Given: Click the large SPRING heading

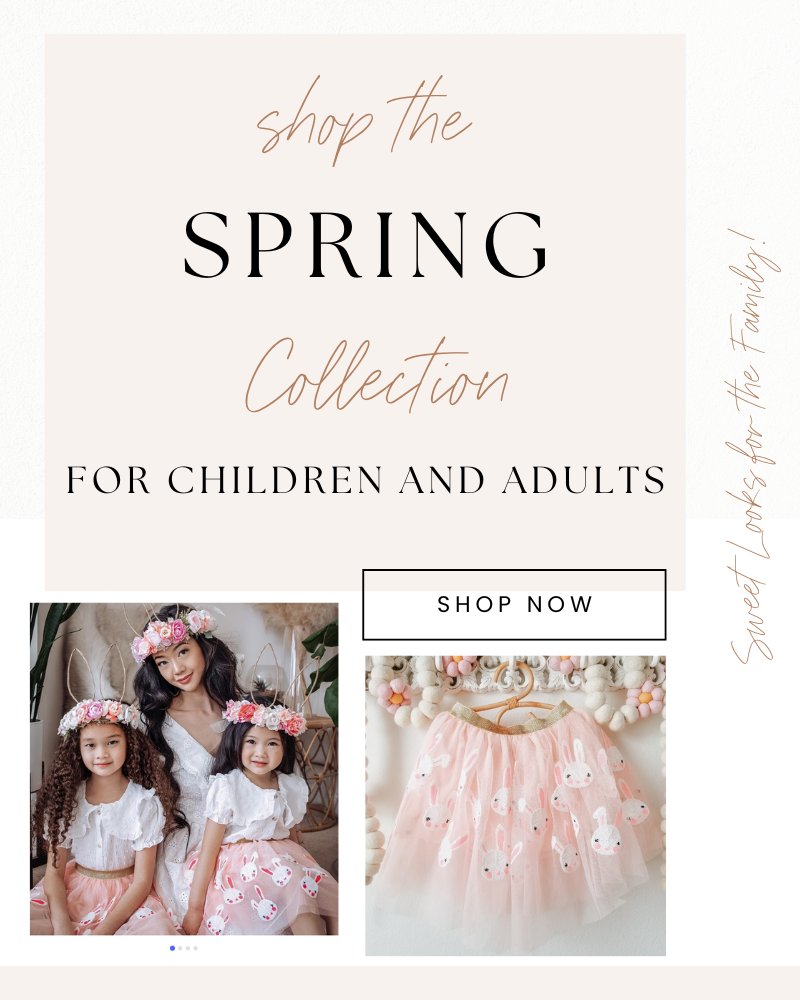Looking at the screenshot, I should (366, 245).
